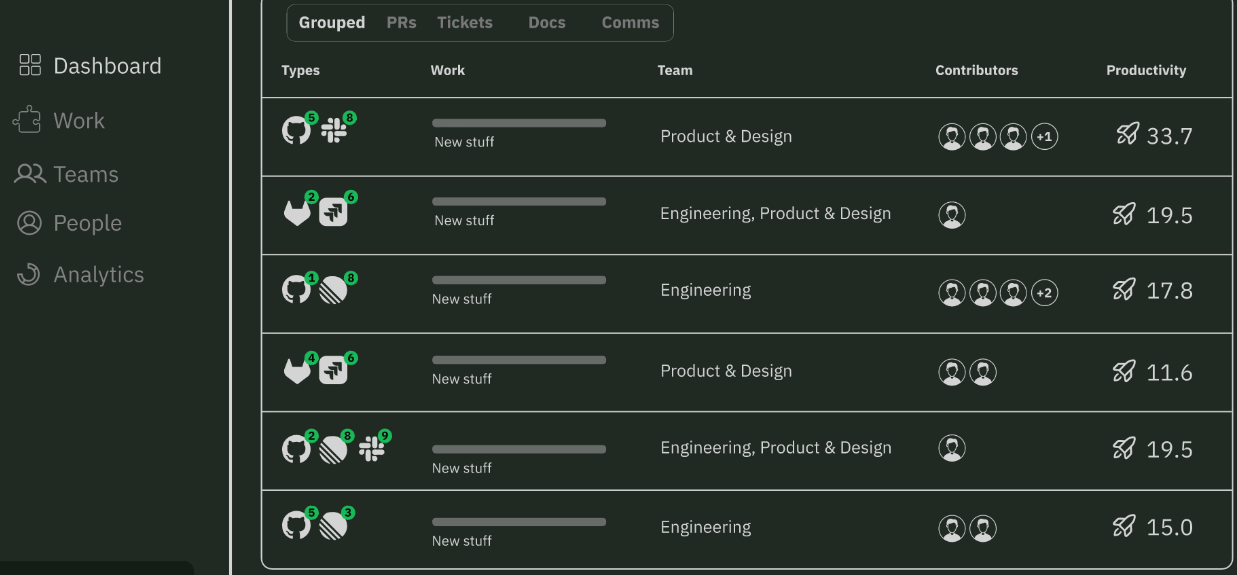Click the Teams people icon
Image resolution: width=1237 pixels, height=575 pixels.
(x=30, y=174)
